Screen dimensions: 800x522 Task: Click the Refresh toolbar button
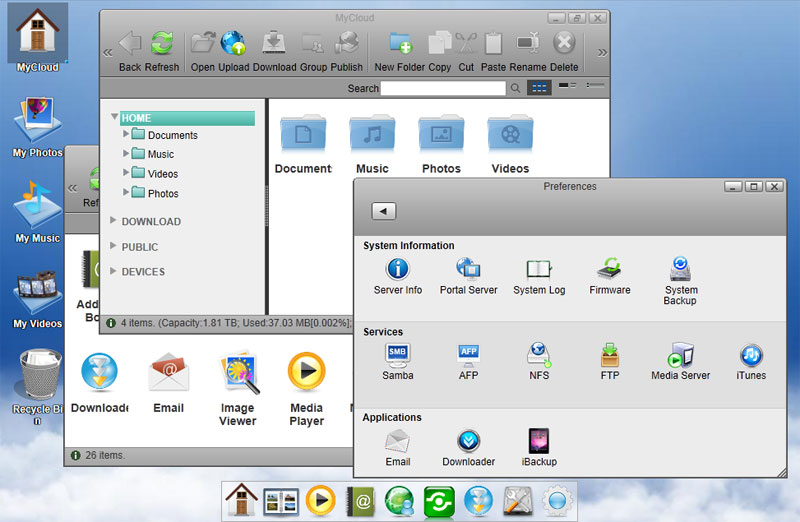(x=162, y=45)
